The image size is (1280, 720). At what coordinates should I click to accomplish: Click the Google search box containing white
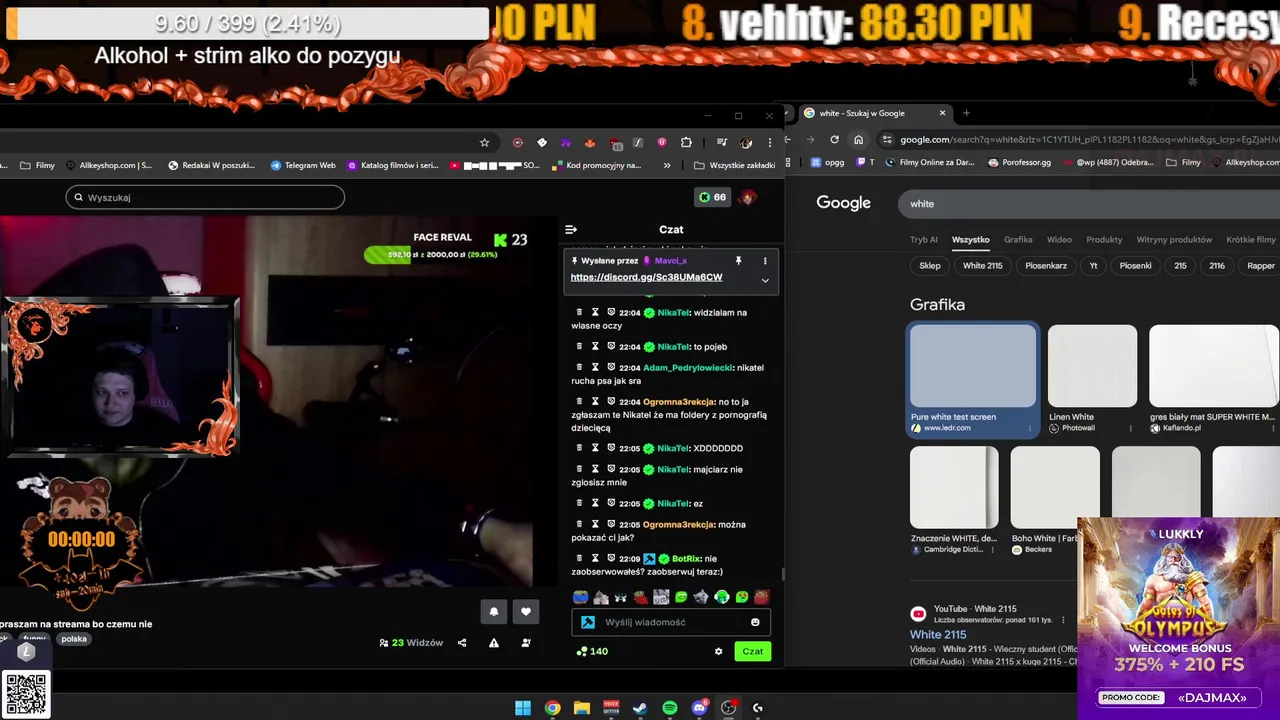(1089, 203)
